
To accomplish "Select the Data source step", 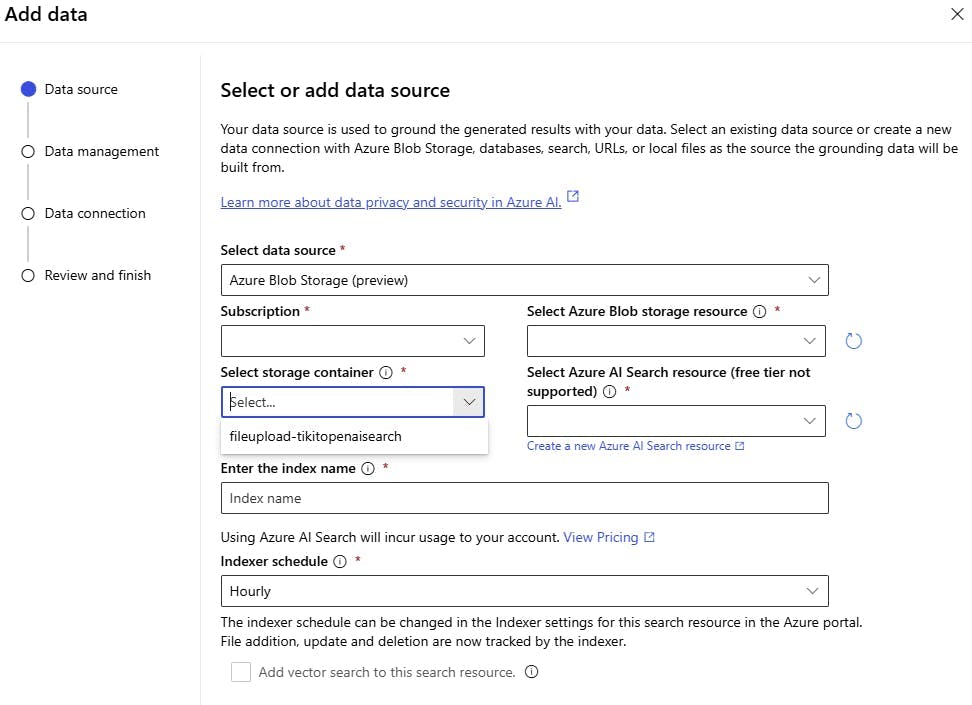I will pyautogui.click(x=81, y=89).
